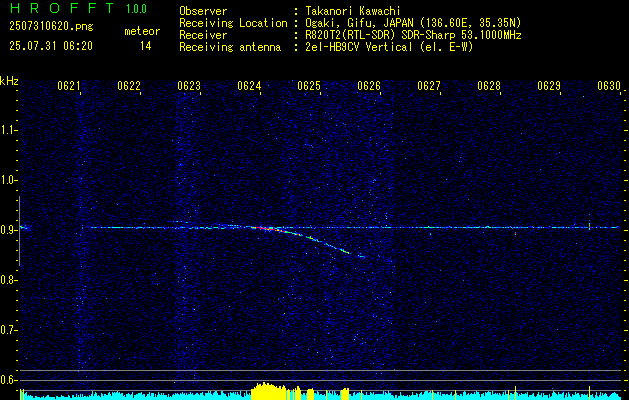Click the meteor label
629x400 pixels.
point(142,31)
